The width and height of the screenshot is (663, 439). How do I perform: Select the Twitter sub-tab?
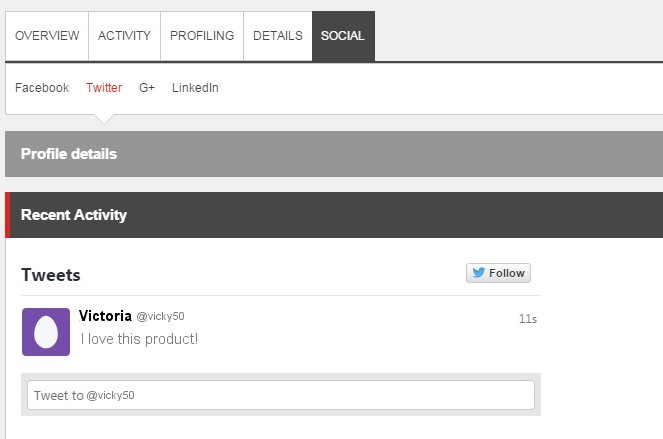(x=104, y=88)
